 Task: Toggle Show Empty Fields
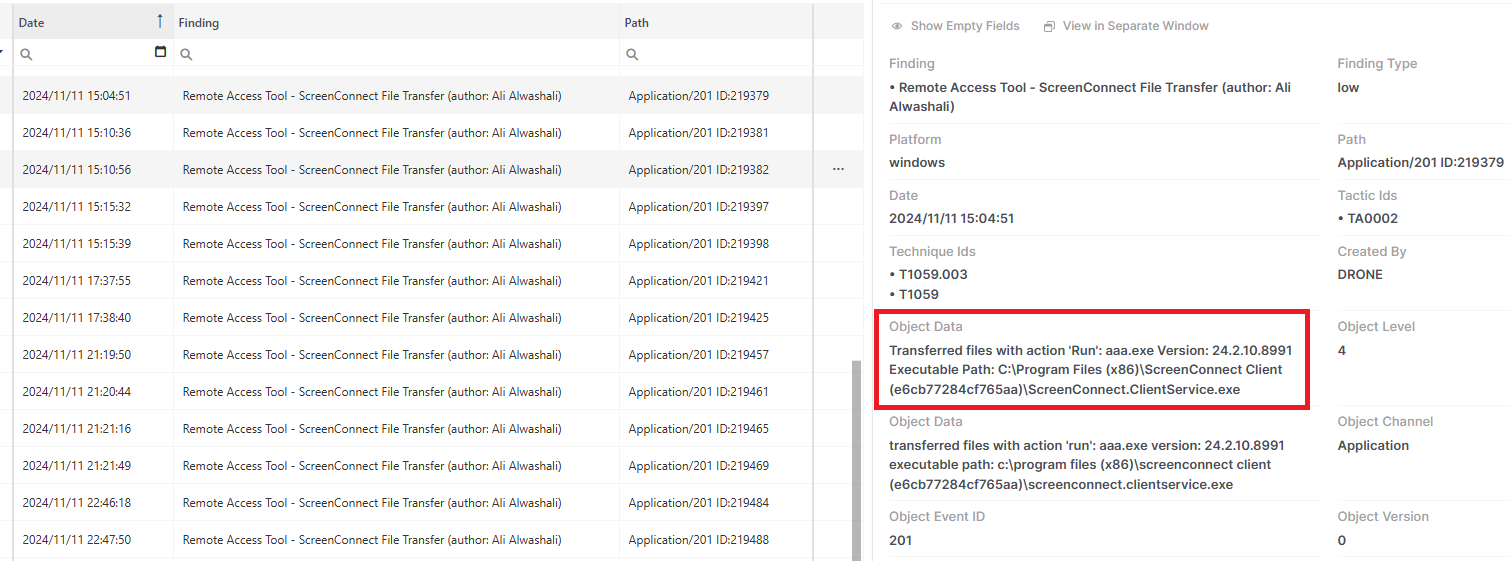coord(965,26)
